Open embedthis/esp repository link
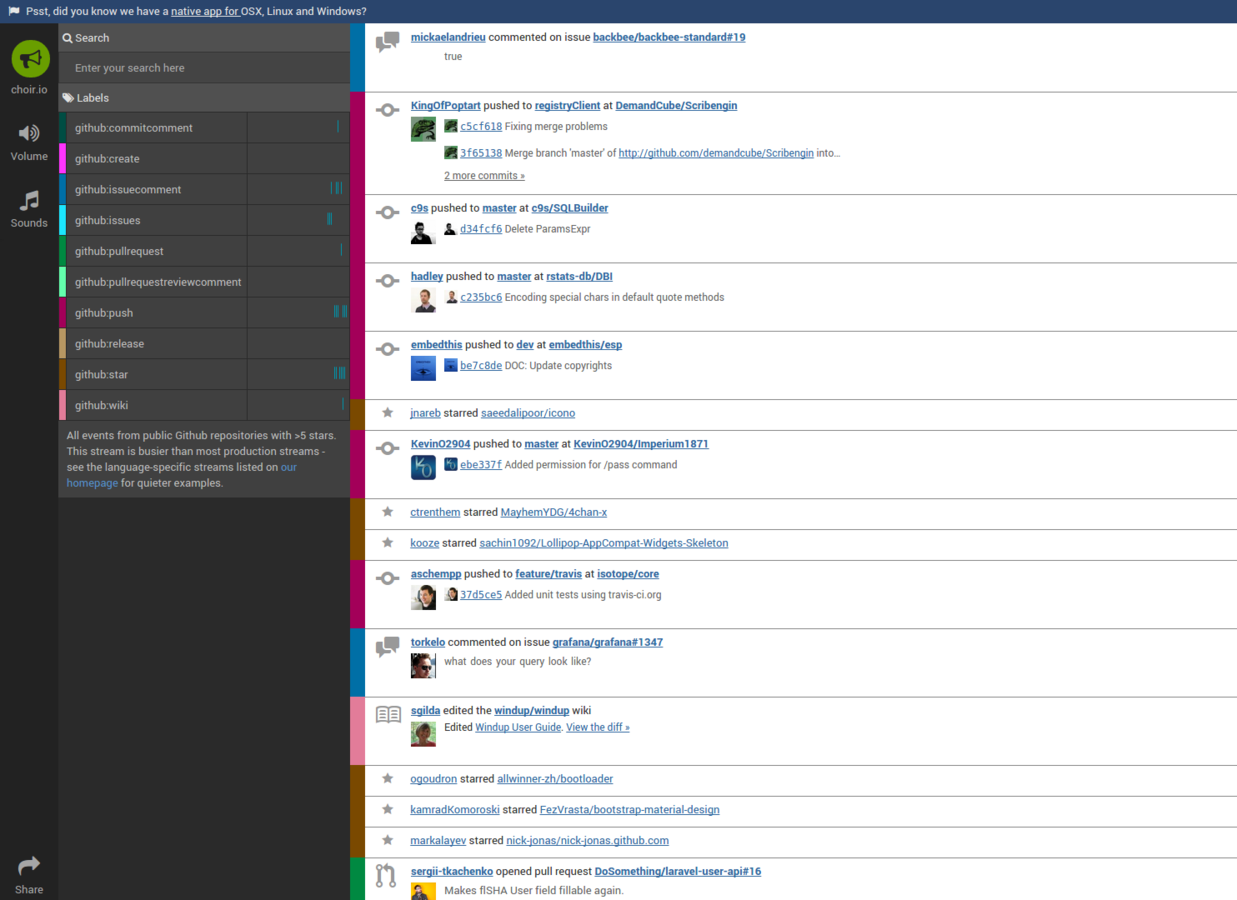This screenshot has width=1237, height=900. click(x=585, y=345)
